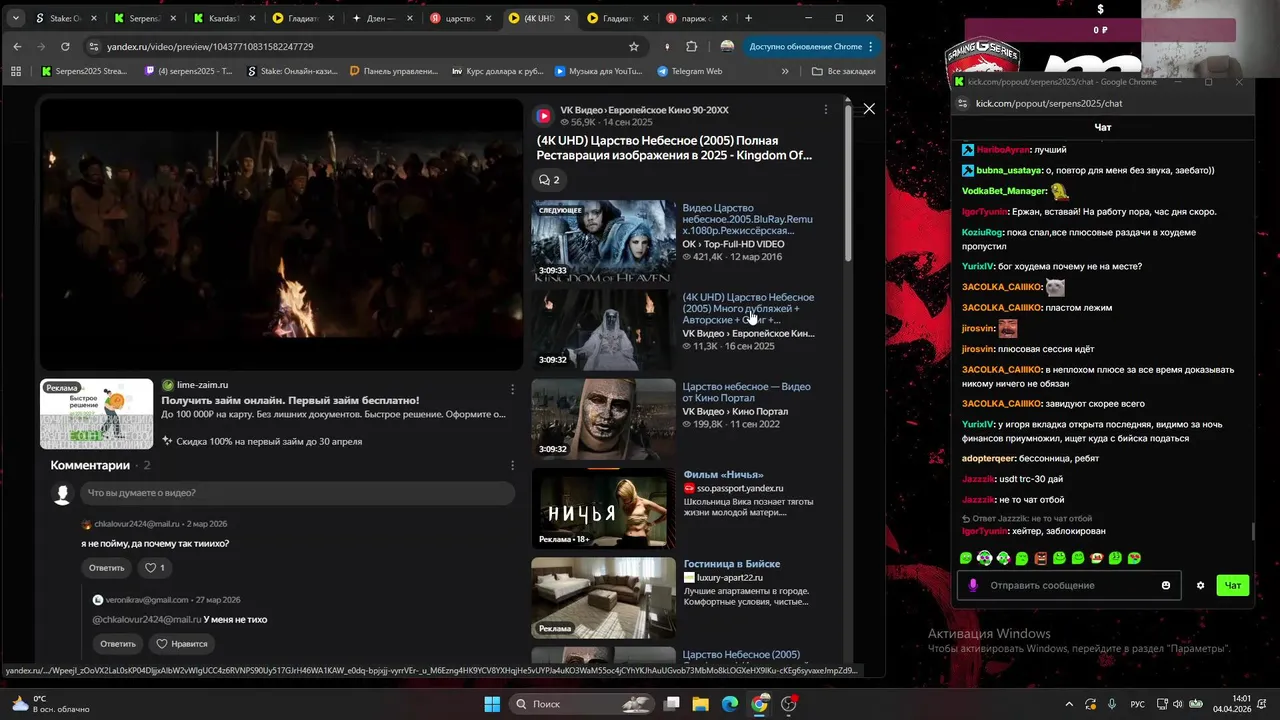Click Ответить under chkalovur2424 comment
Viewport: 1280px width, 720px height.
[107, 568]
